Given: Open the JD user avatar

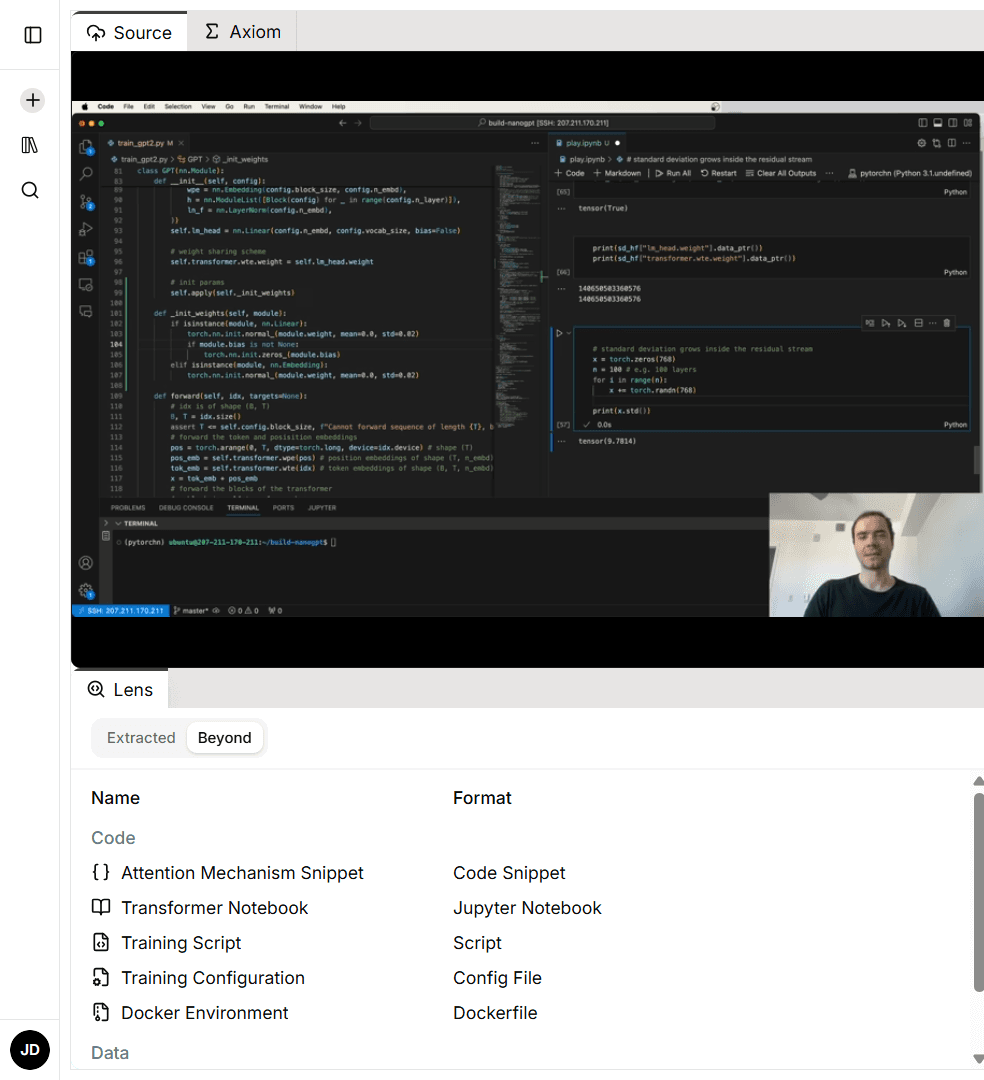Looking at the screenshot, I should [x=30, y=1050].
